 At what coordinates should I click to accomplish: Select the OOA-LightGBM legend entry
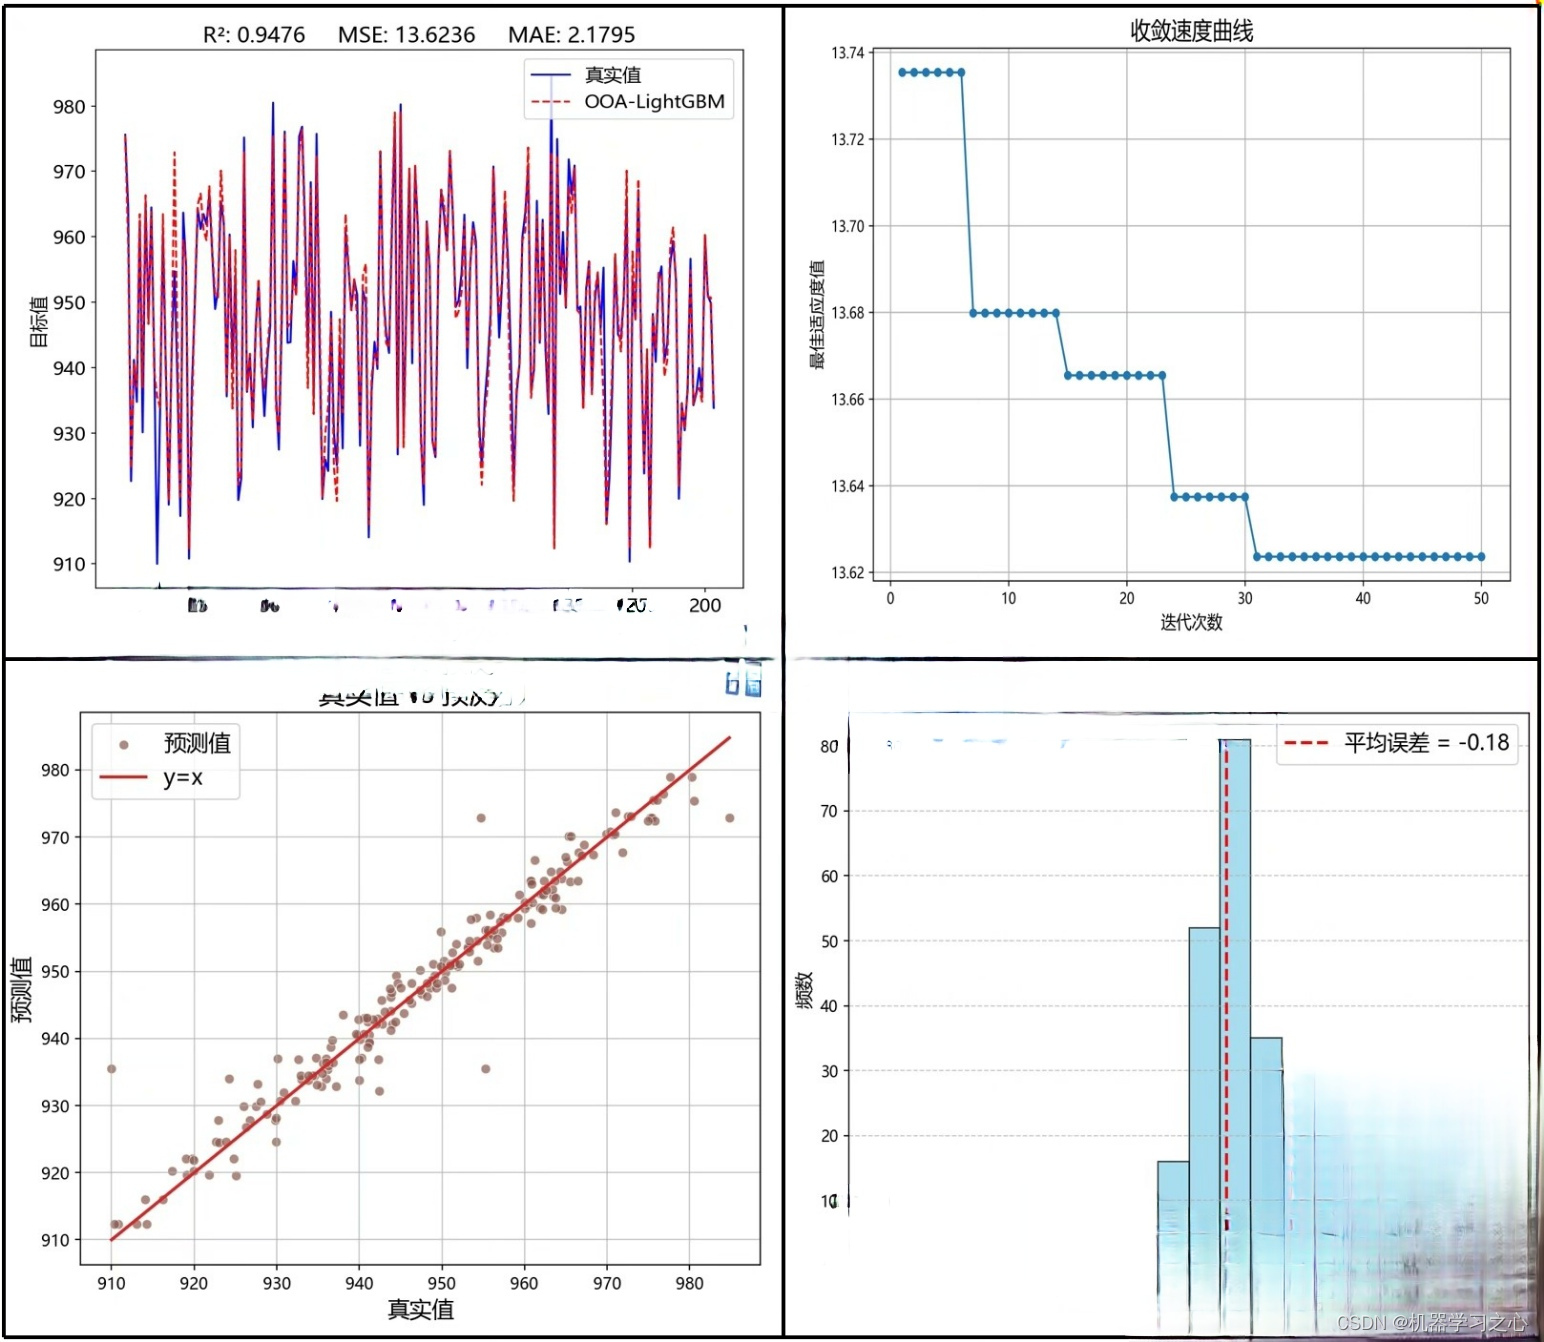628,102
